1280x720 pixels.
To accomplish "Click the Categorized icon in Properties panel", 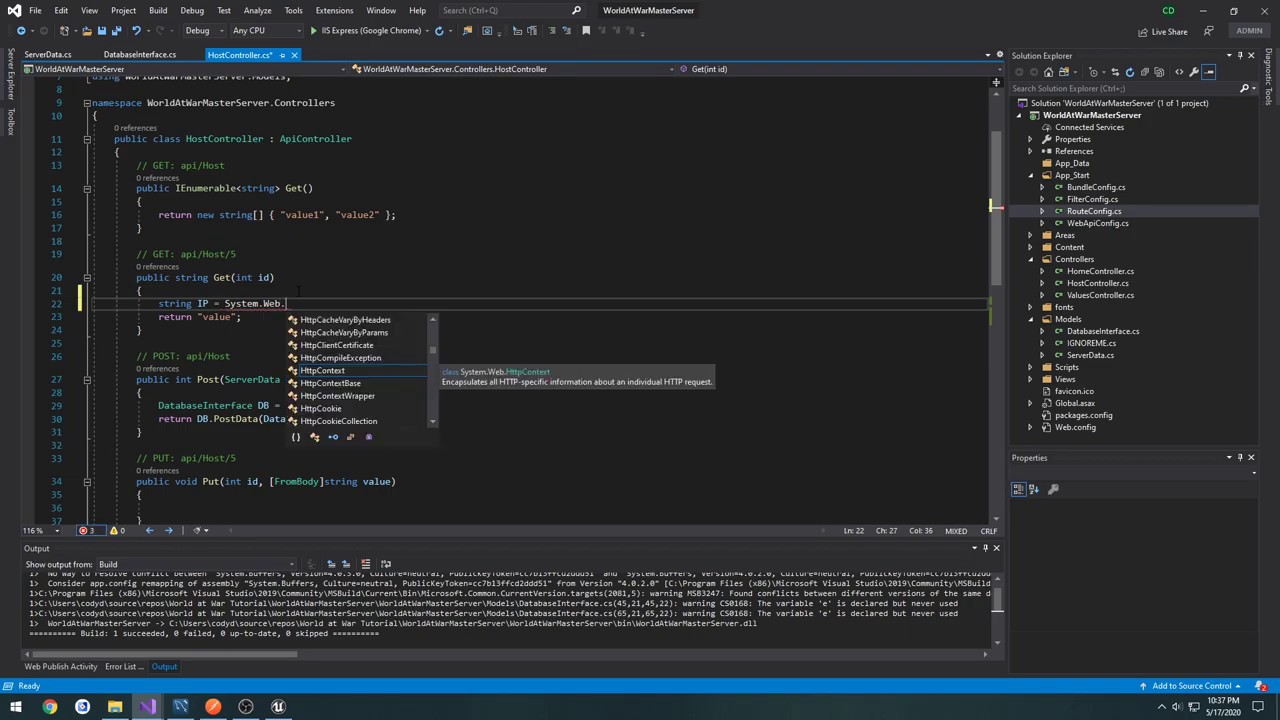I will [x=1018, y=489].
